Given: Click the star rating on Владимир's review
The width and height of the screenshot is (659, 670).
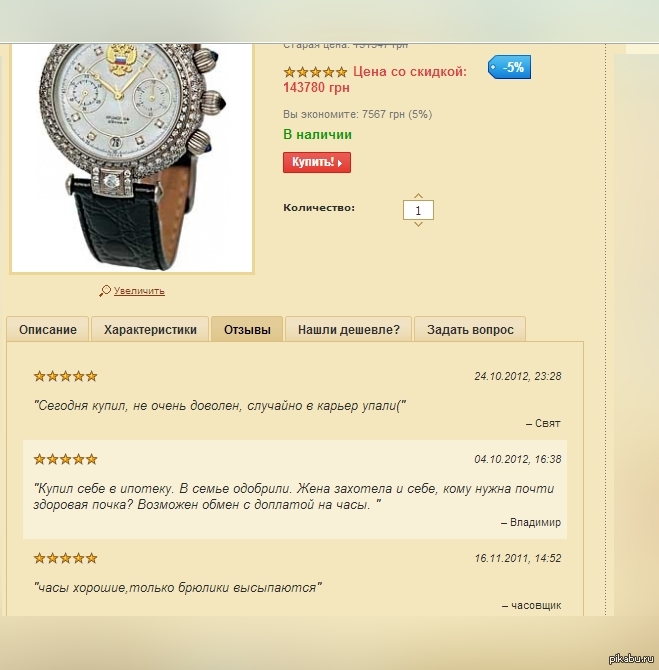Looking at the screenshot, I should pyautogui.click(x=65, y=459).
